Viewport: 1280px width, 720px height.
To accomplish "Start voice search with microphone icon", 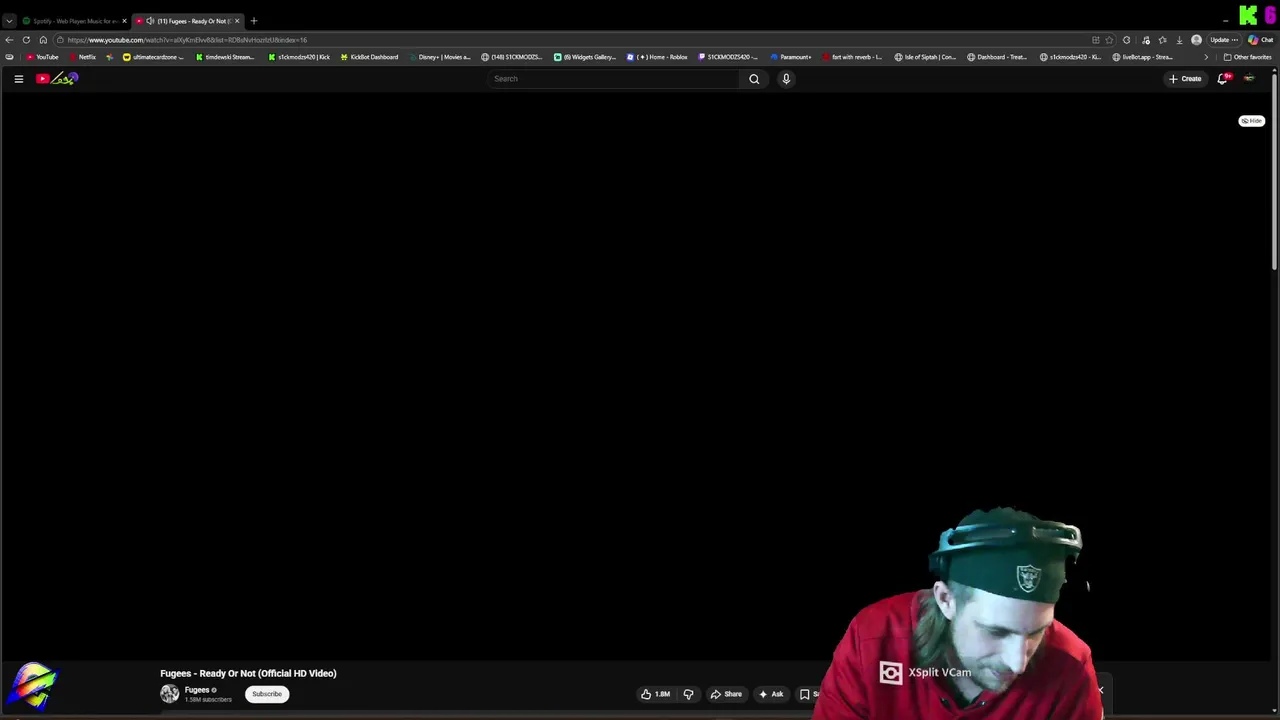I will coord(786,79).
